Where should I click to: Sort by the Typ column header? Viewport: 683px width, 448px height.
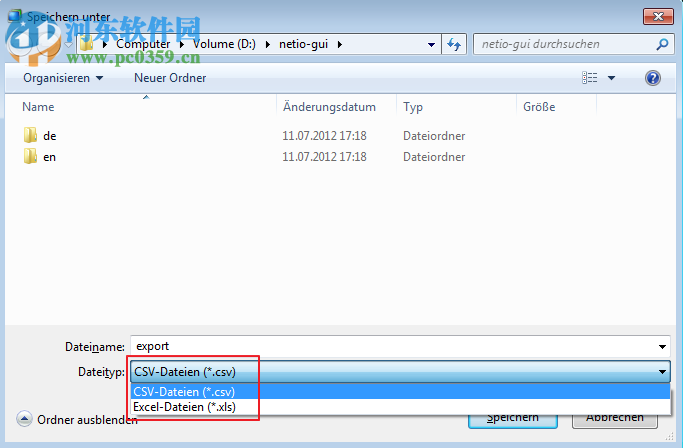(413, 107)
